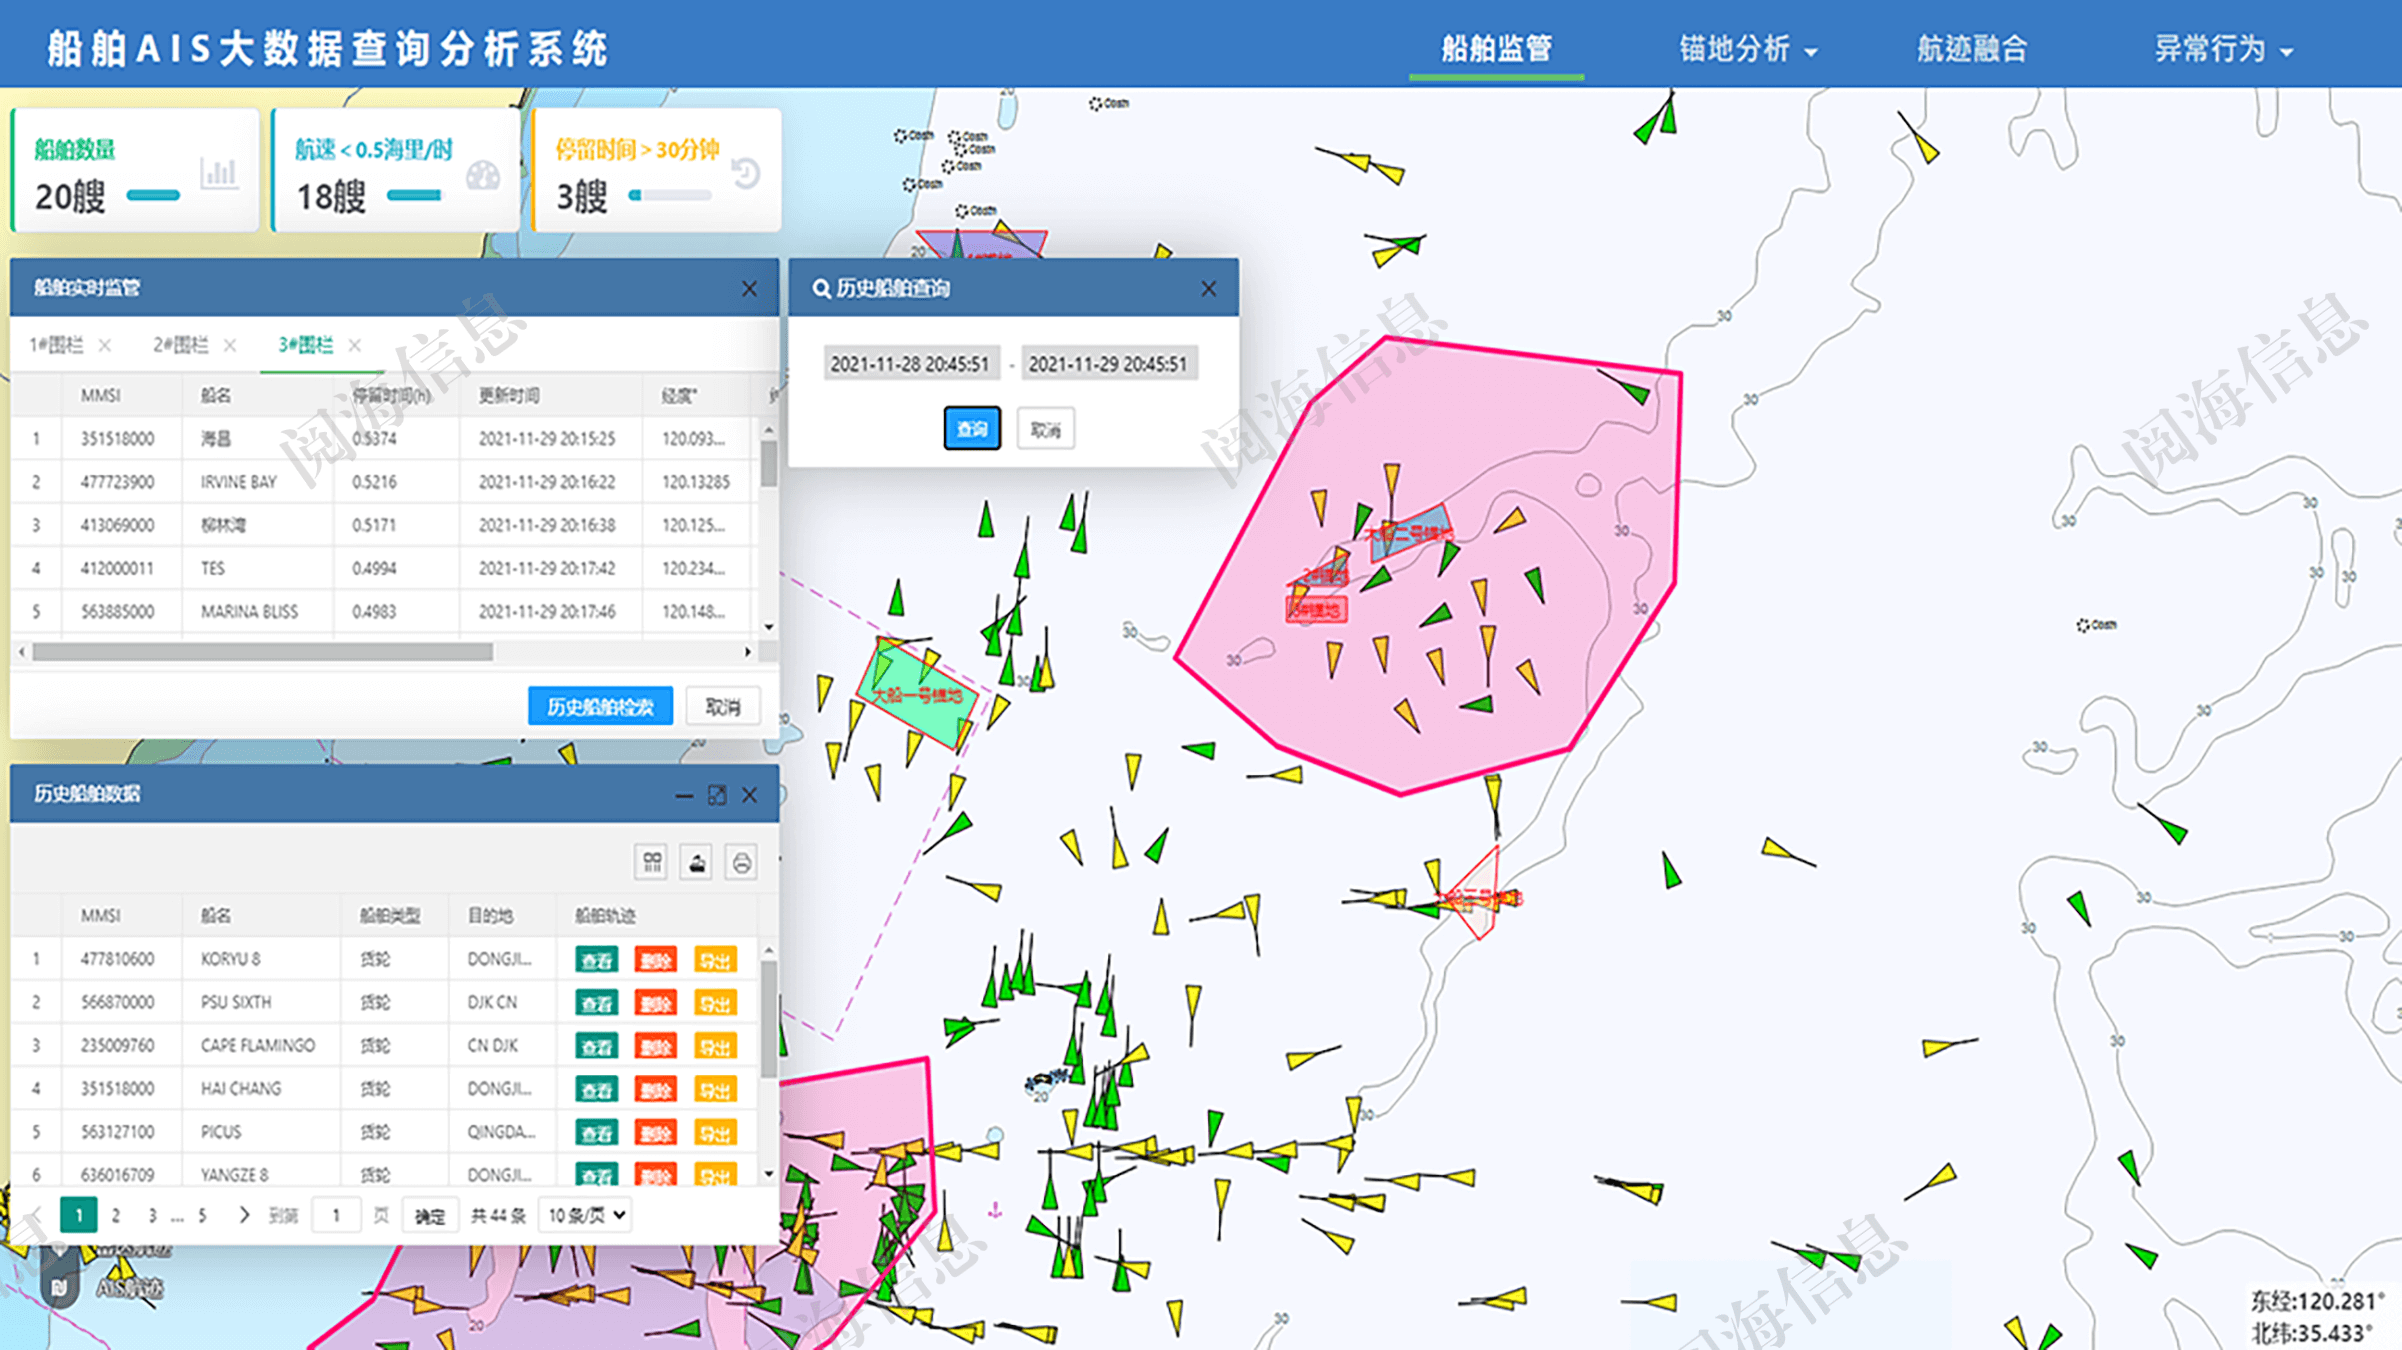The height and width of the screenshot is (1350, 2402).
Task: Delete the PSU SIXTH track record
Action: (655, 1003)
